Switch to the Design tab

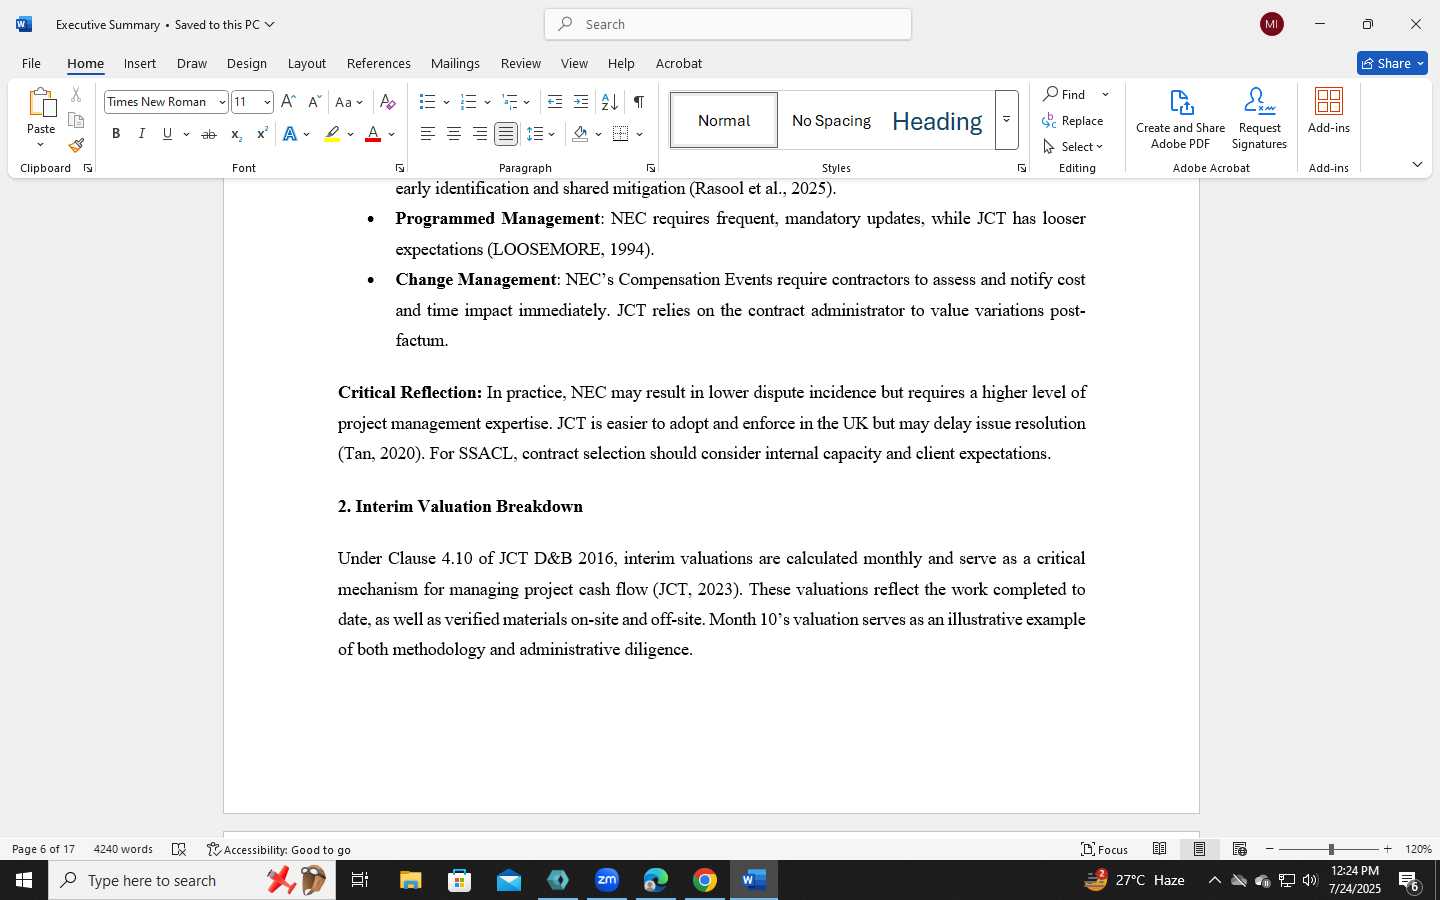tap(247, 63)
